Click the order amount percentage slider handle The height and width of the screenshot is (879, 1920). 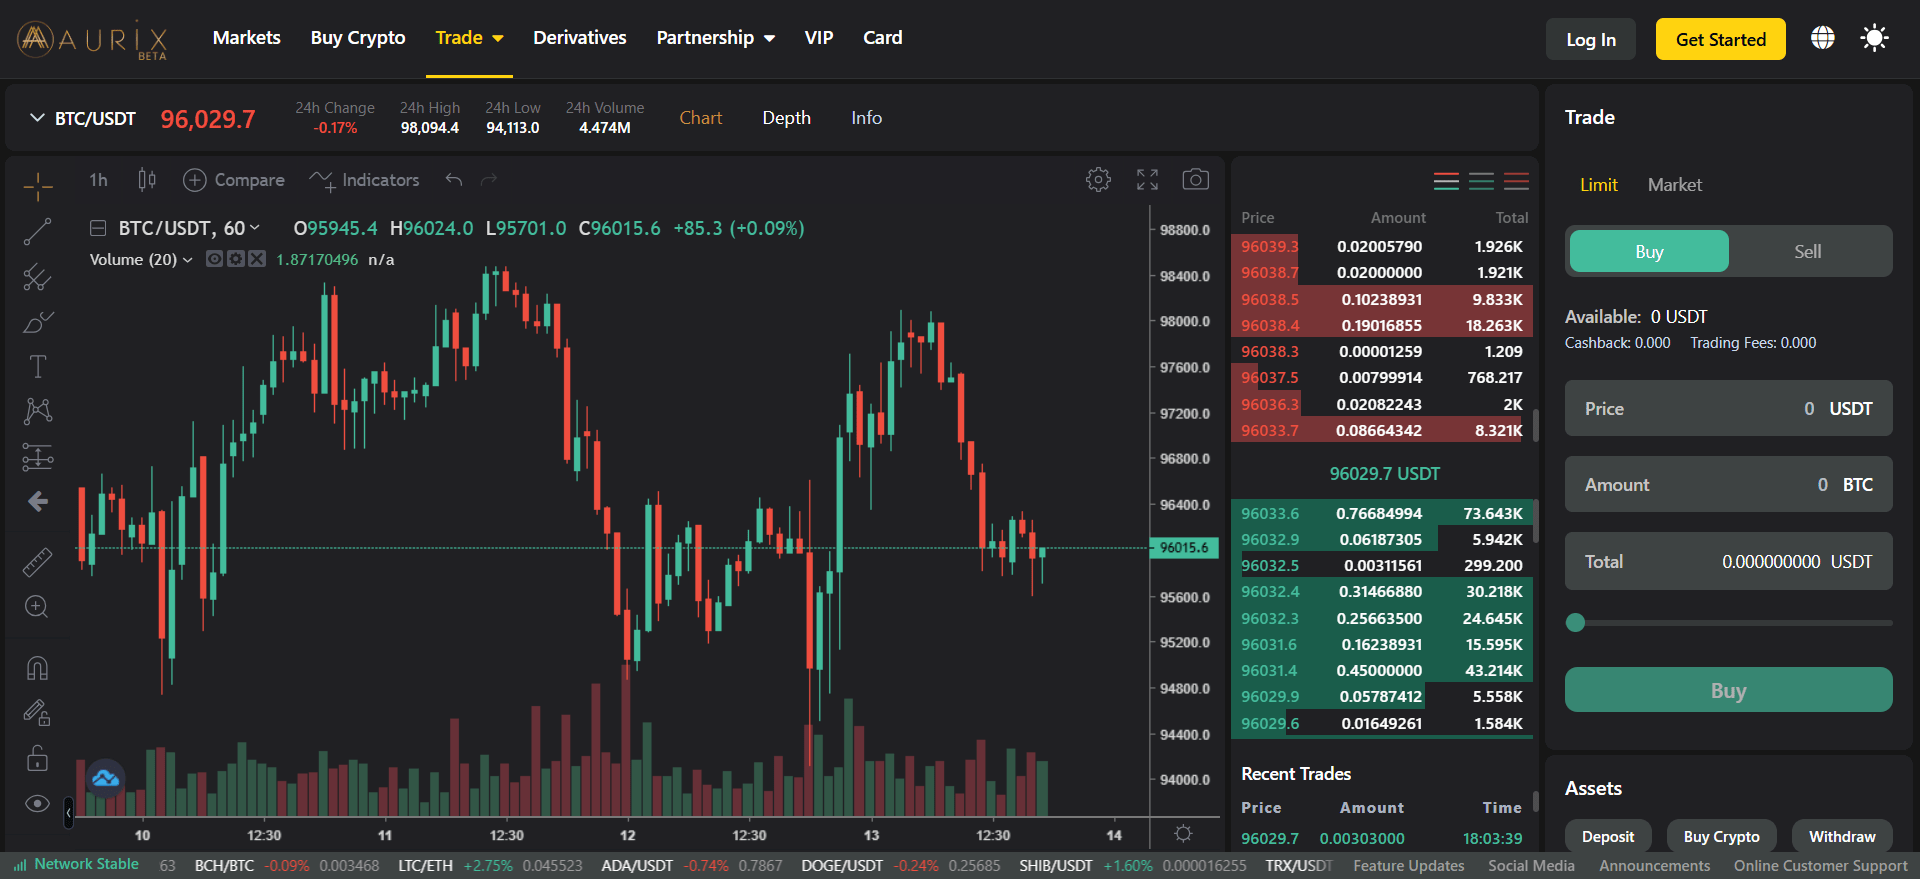[1576, 623]
